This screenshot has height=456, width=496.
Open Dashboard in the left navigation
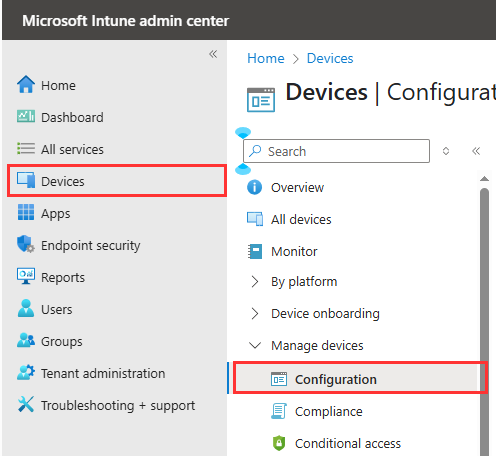pyautogui.click(x=115, y=117)
